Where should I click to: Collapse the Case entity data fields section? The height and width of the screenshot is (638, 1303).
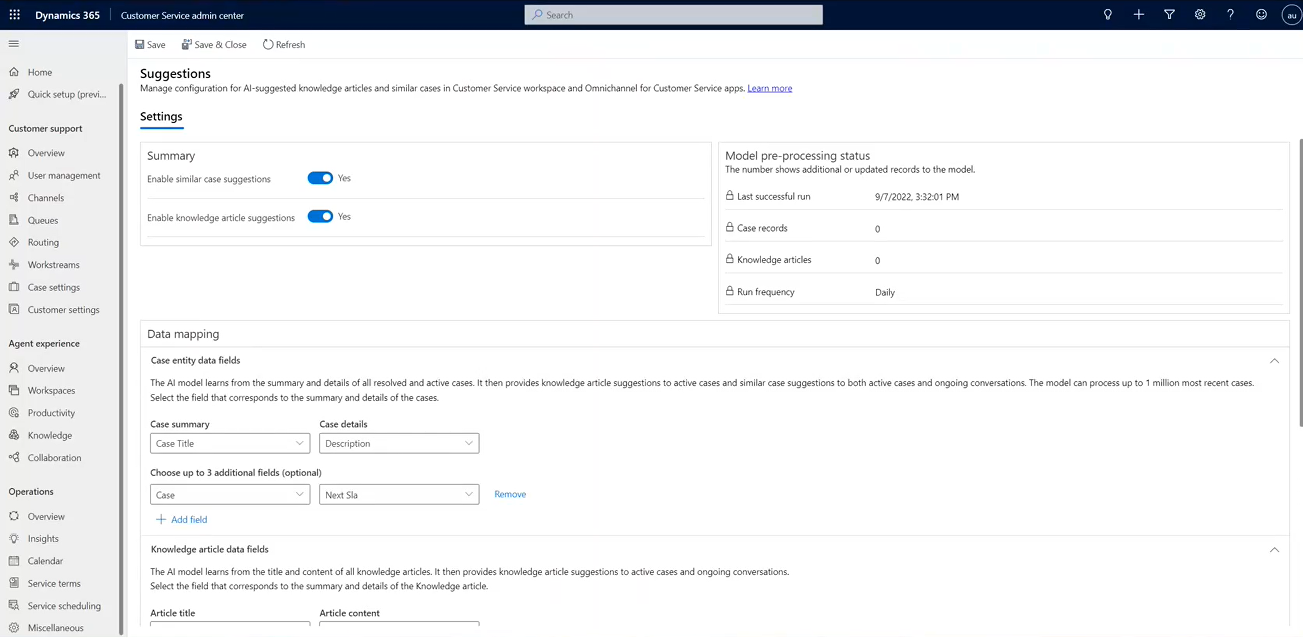(1274, 361)
